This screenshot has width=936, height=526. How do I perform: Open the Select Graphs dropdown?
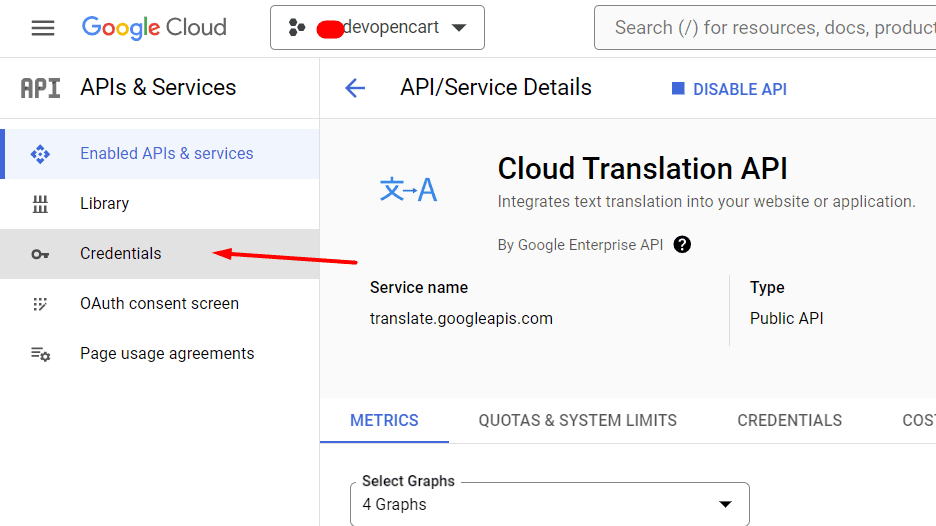[x=550, y=505]
